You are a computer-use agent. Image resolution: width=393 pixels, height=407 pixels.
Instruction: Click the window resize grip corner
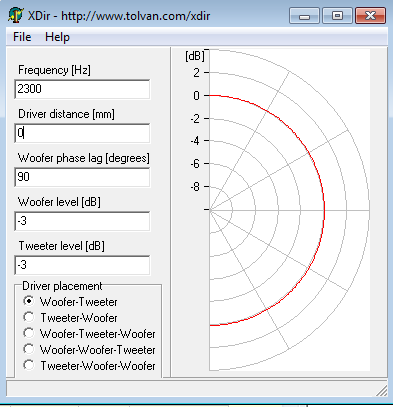[x=383, y=391]
